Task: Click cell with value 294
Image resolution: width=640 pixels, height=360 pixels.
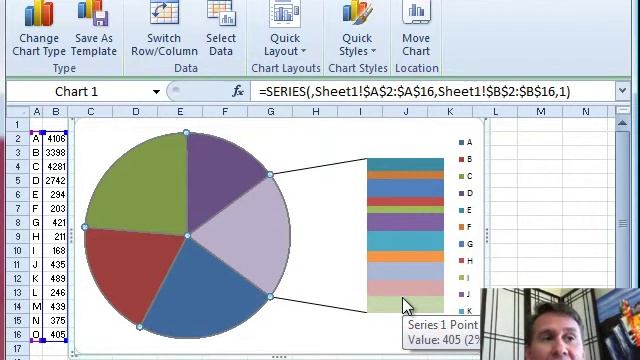Action: [x=56, y=195]
